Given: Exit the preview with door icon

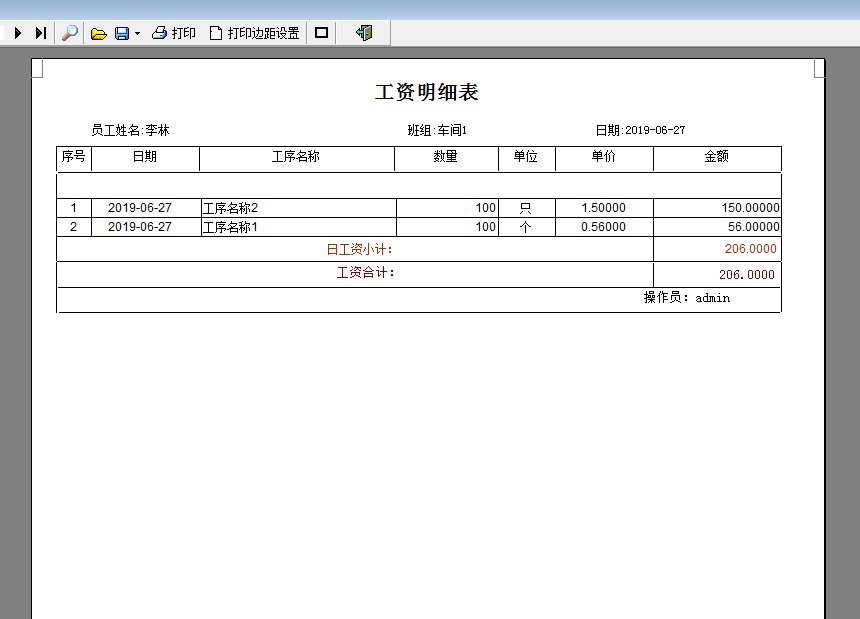Looking at the screenshot, I should tap(364, 33).
